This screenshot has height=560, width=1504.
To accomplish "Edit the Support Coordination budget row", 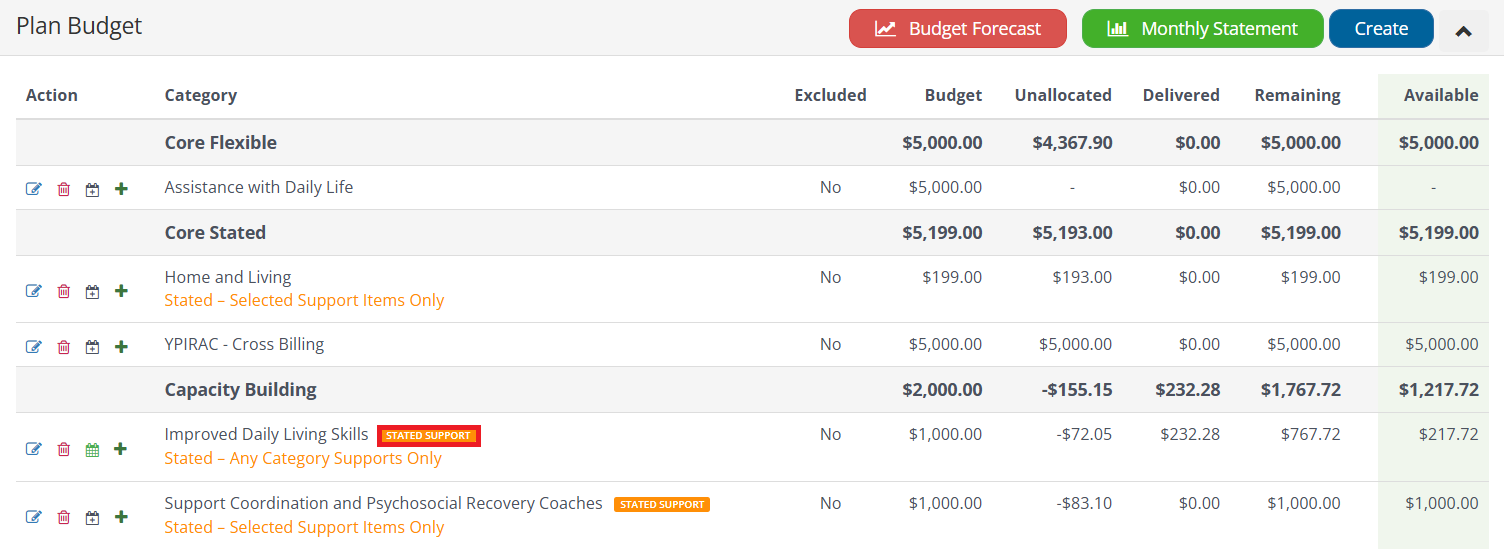I will [34, 517].
